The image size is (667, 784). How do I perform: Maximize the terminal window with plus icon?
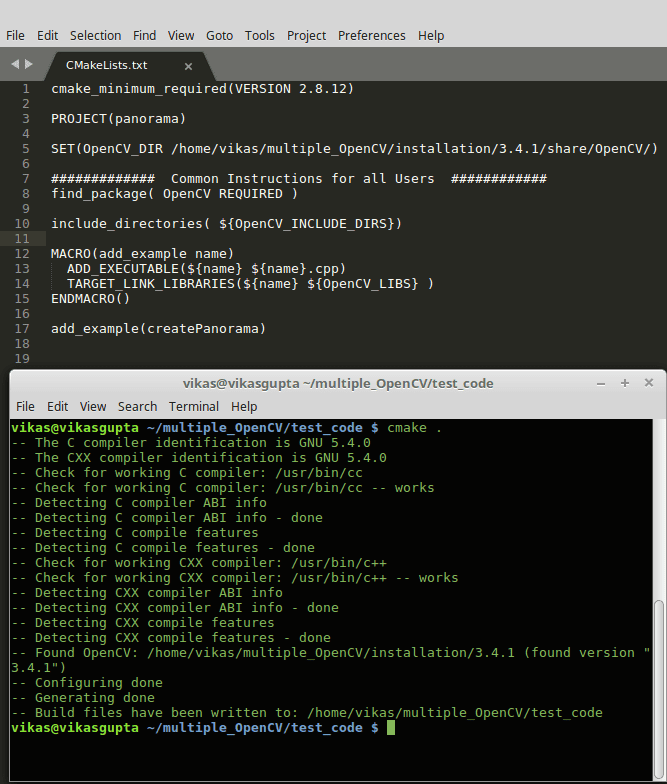point(625,383)
